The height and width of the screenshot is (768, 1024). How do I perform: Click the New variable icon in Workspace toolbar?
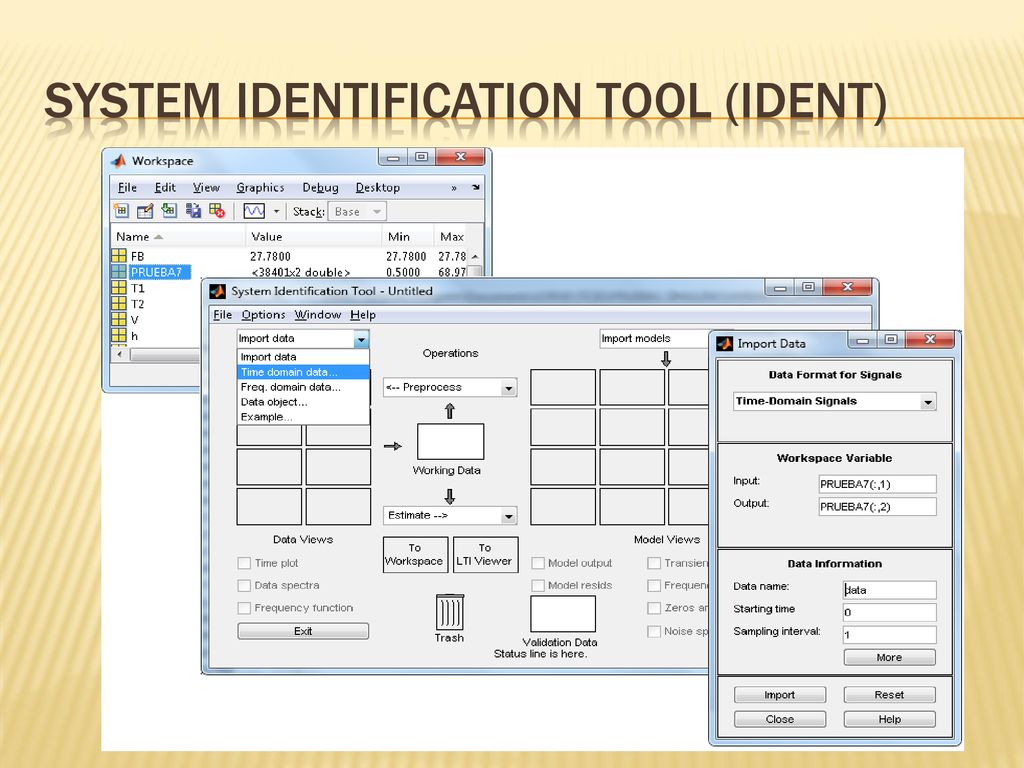tap(121, 210)
